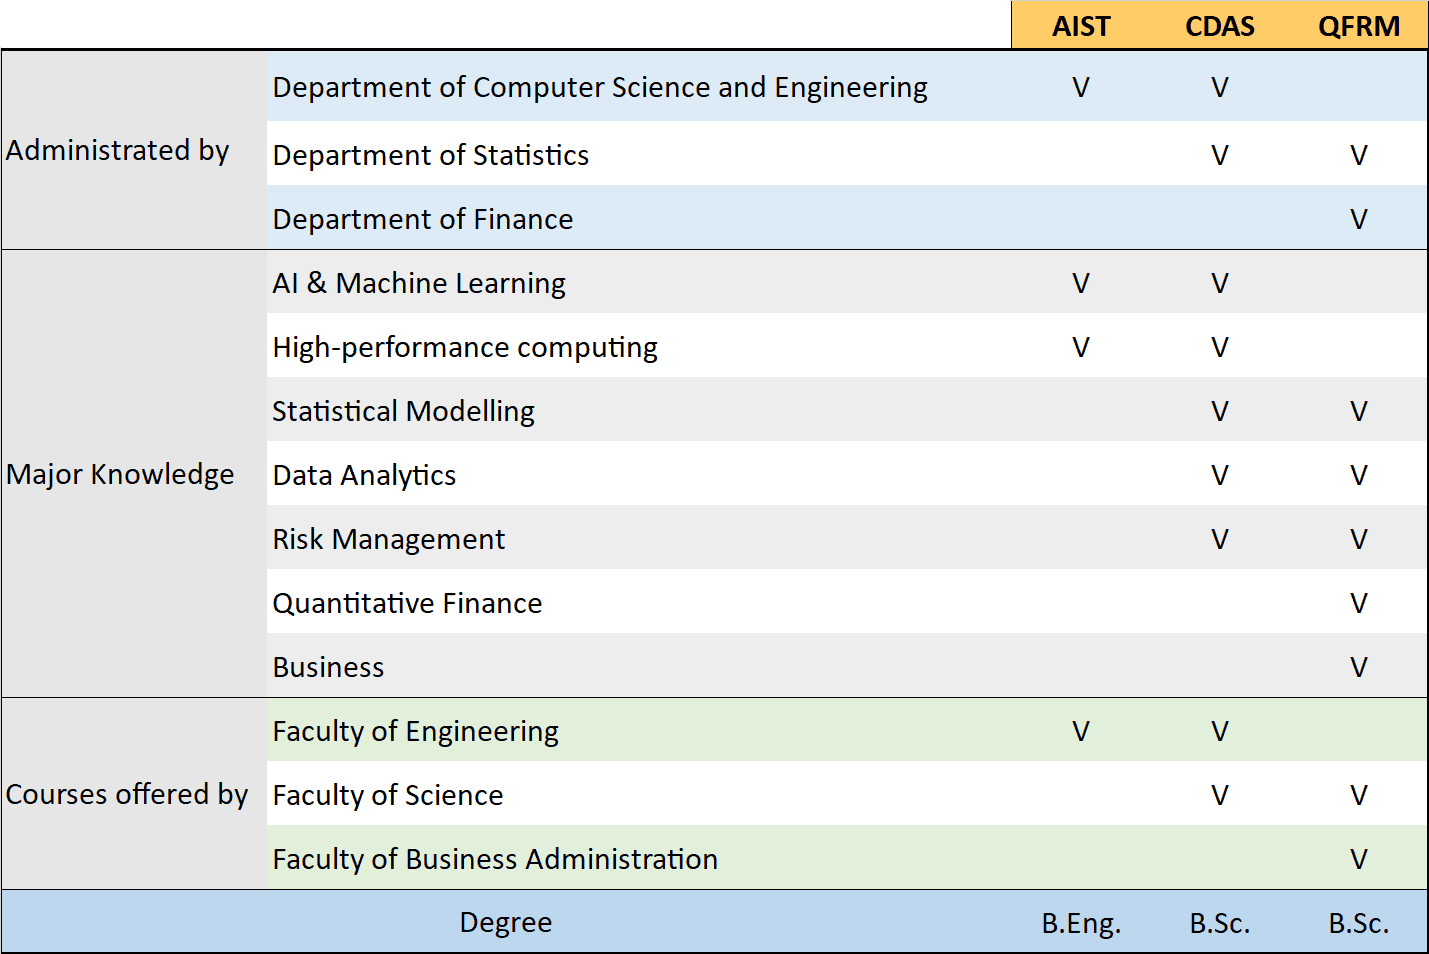This screenshot has height=954, width=1429.
Task: Click the AIST column header
Action: [1081, 26]
